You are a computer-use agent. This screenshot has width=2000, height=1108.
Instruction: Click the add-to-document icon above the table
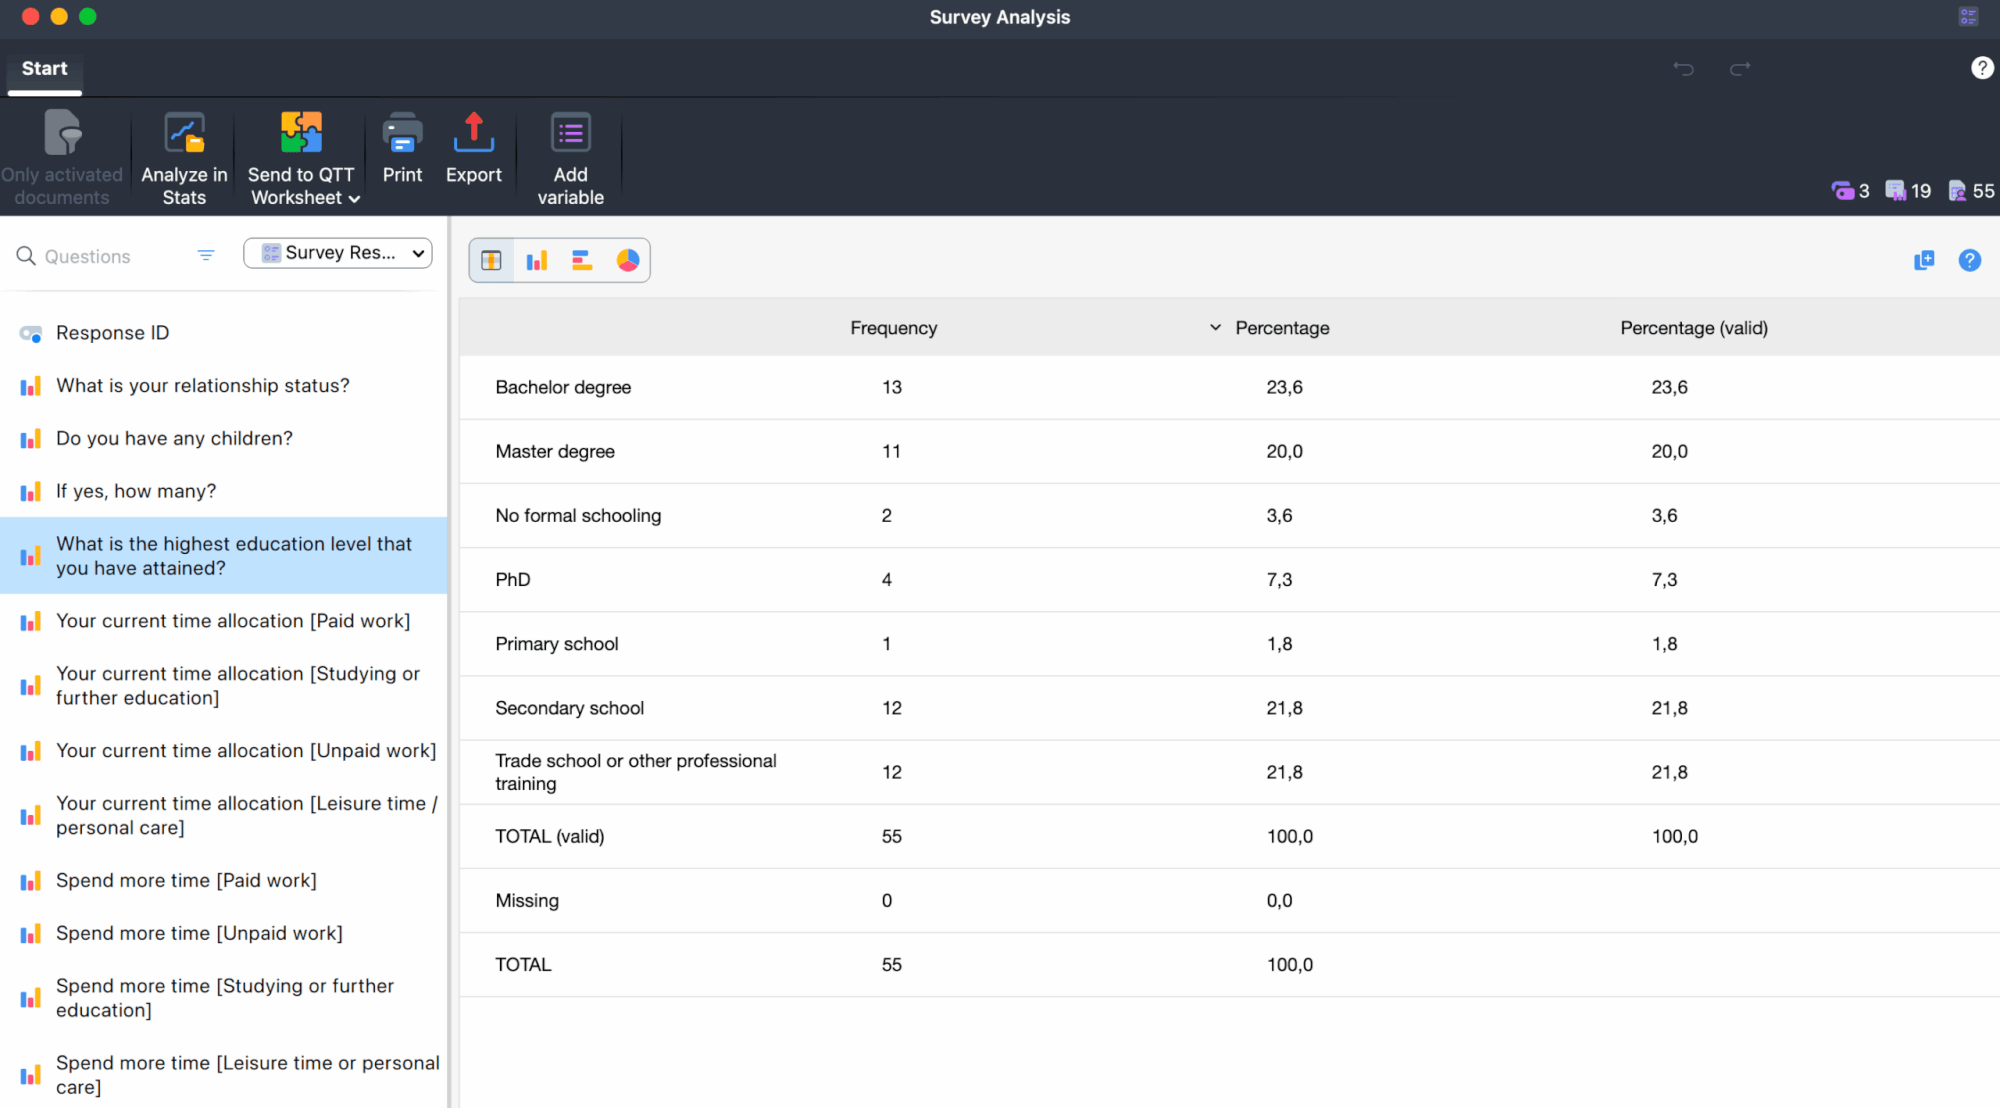1923,260
